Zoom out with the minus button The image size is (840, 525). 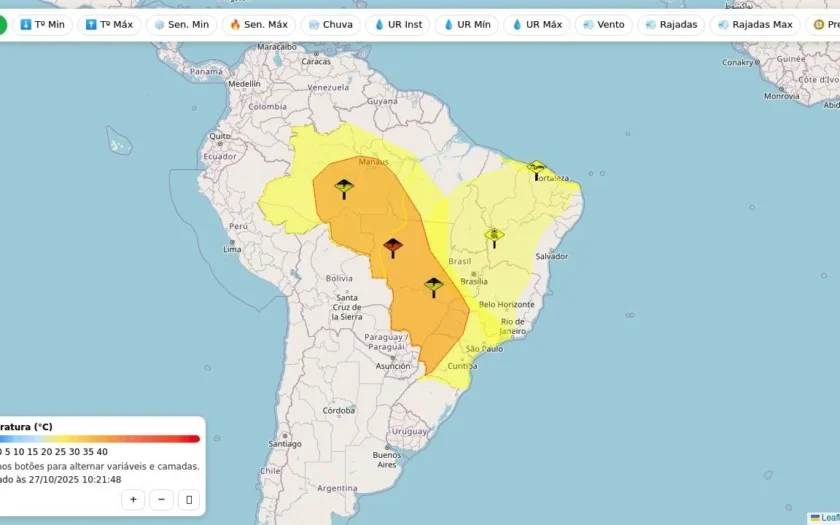point(161,500)
